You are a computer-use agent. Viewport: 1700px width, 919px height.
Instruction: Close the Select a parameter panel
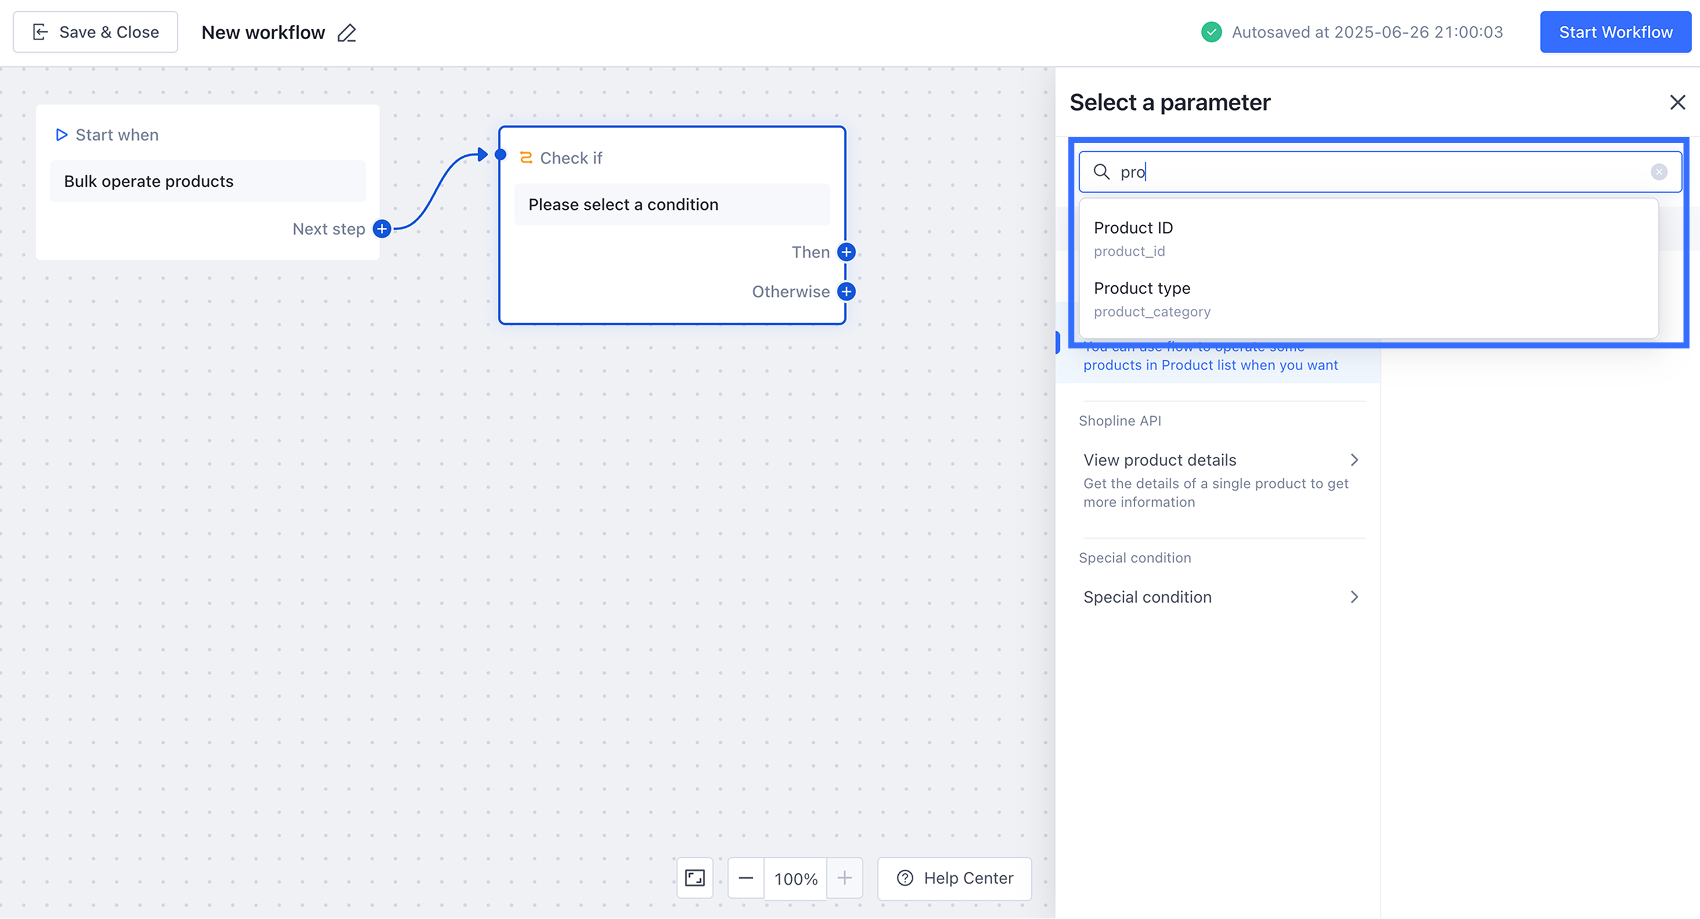(1677, 102)
